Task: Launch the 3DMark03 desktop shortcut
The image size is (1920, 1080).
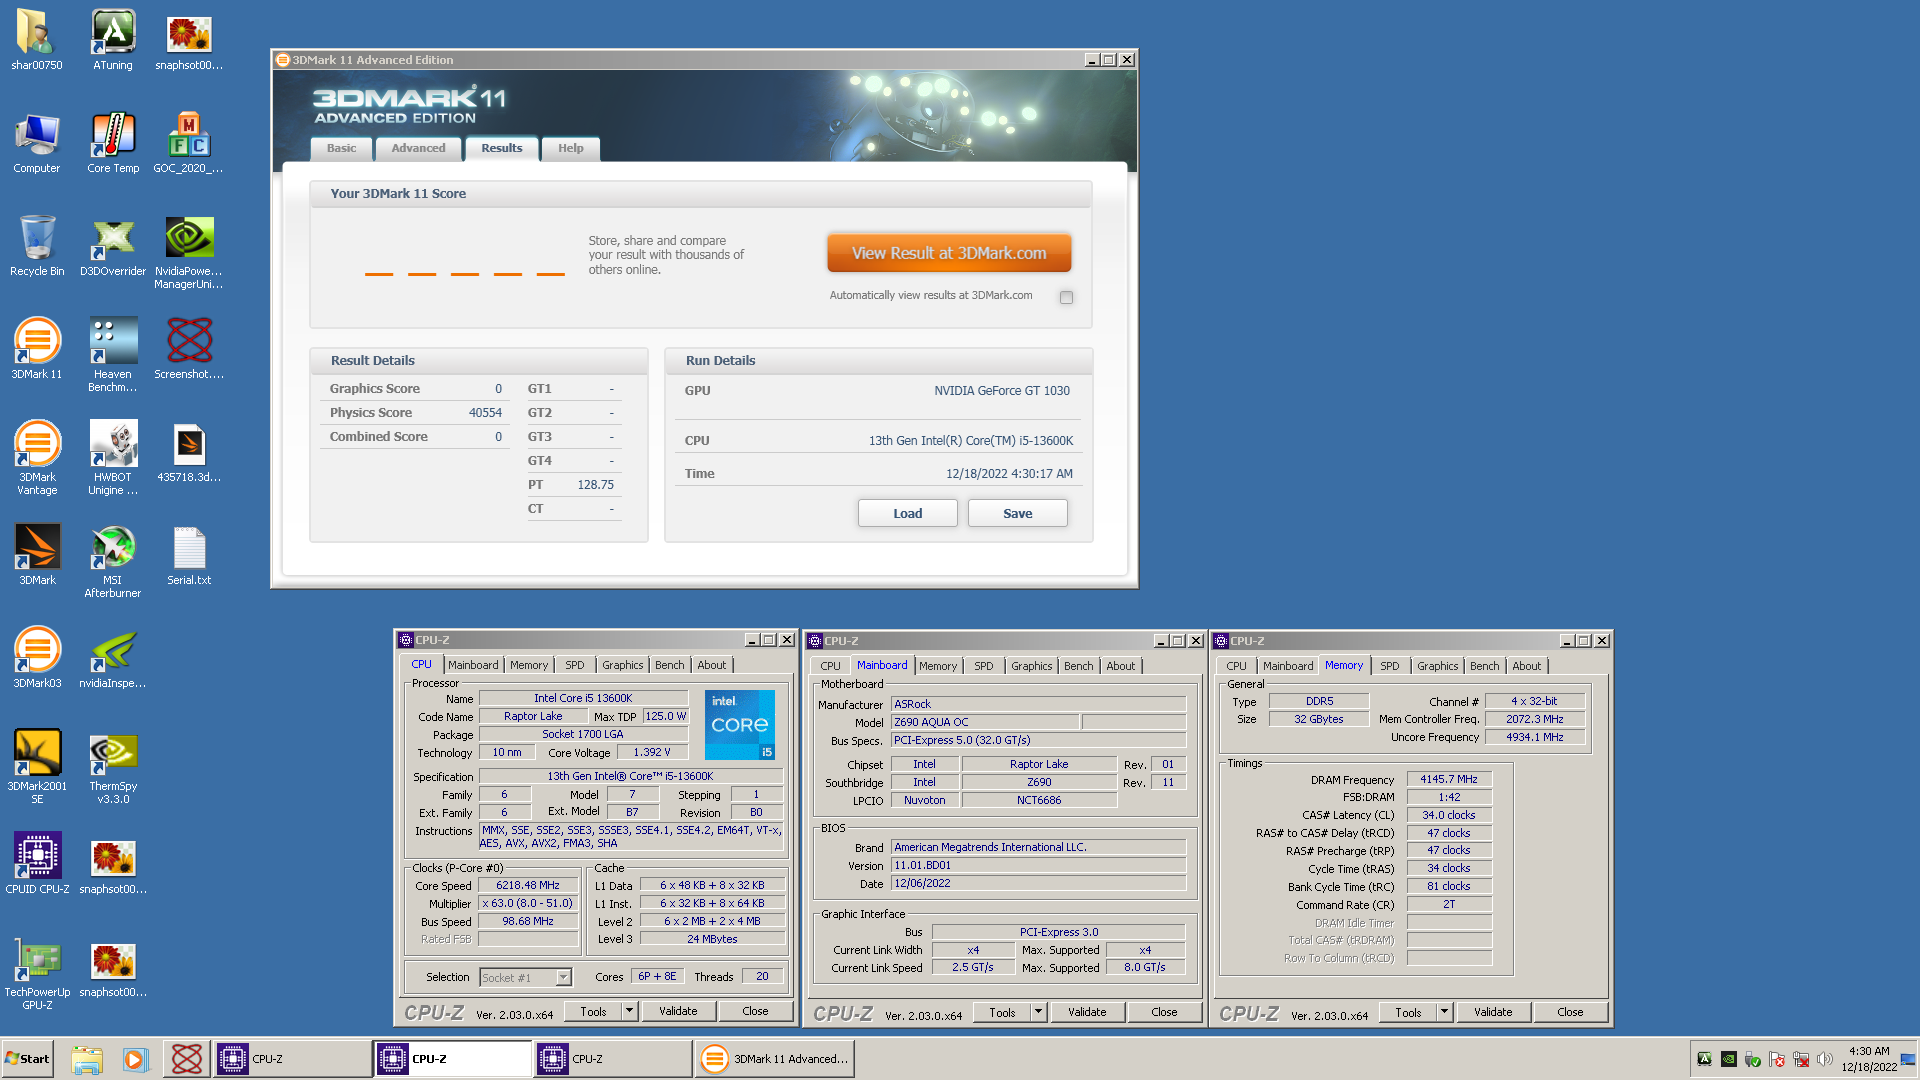Action: 37,658
